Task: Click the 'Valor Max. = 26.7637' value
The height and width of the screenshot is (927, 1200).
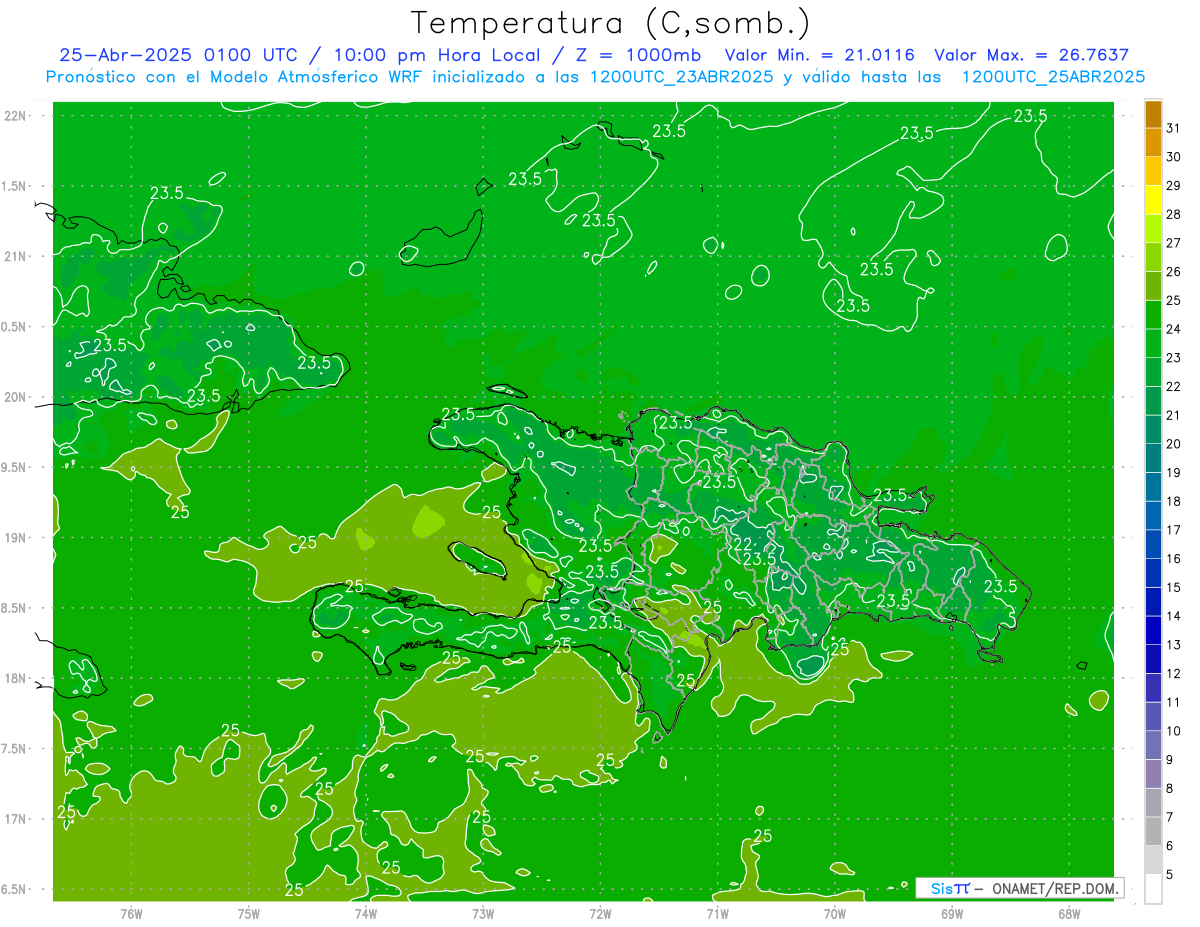Action: coord(1032,55)
